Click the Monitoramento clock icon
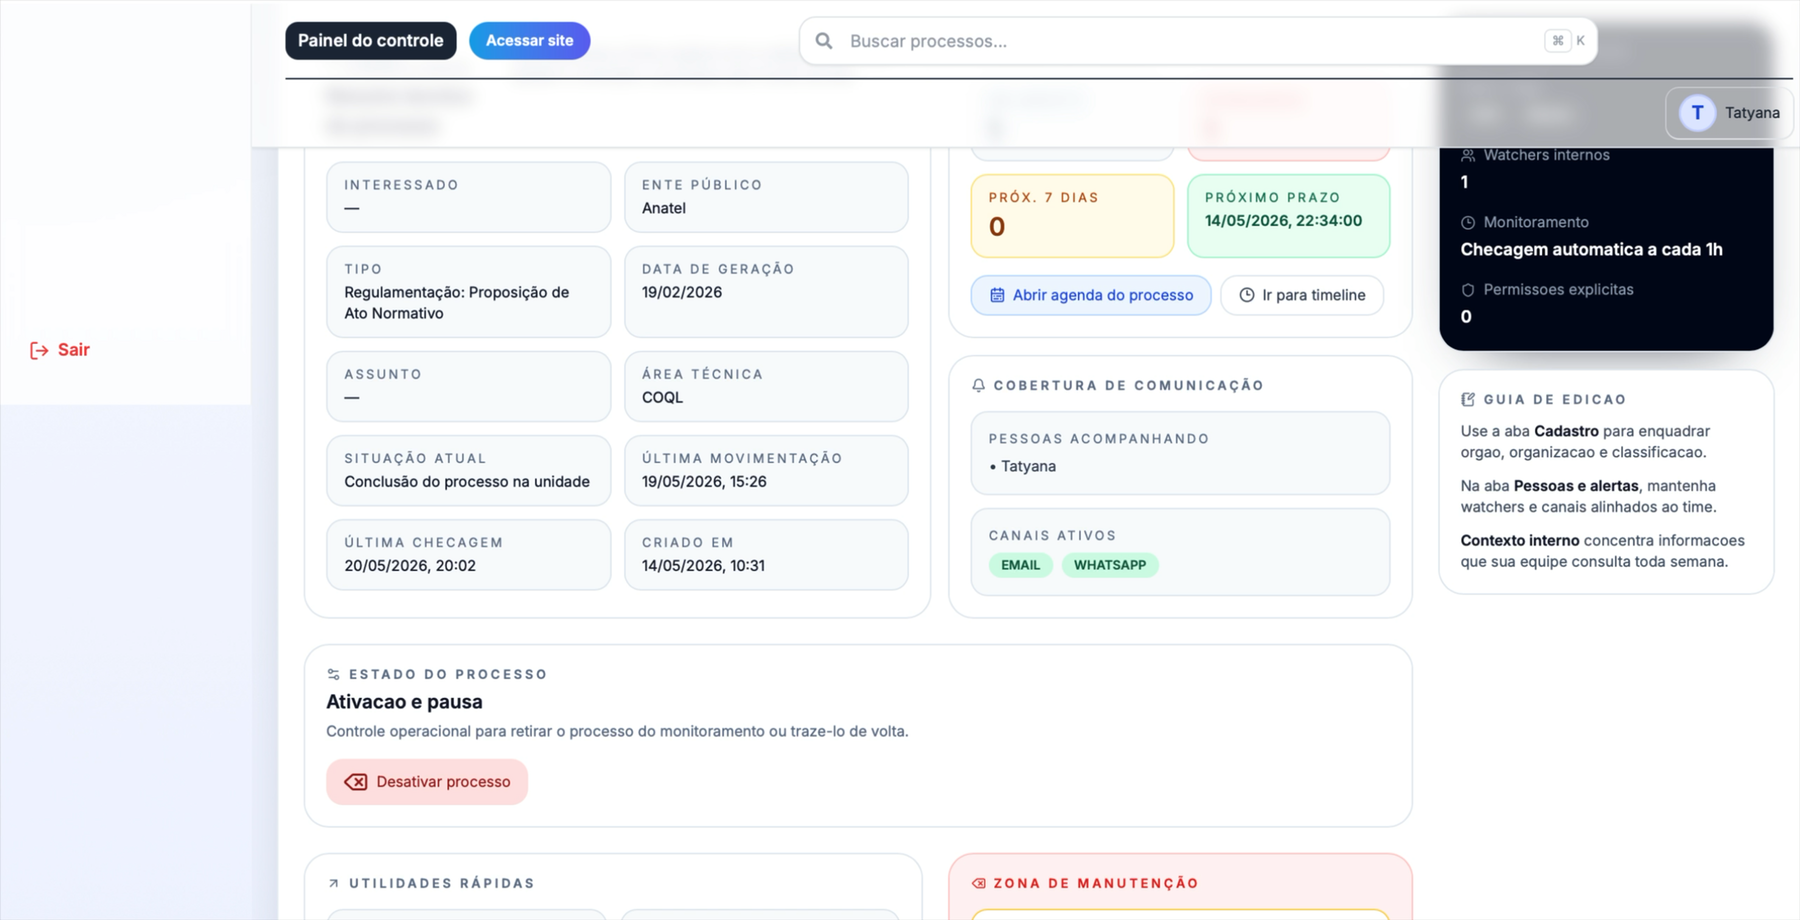Screen dimensions: 1800x920 1468,222
